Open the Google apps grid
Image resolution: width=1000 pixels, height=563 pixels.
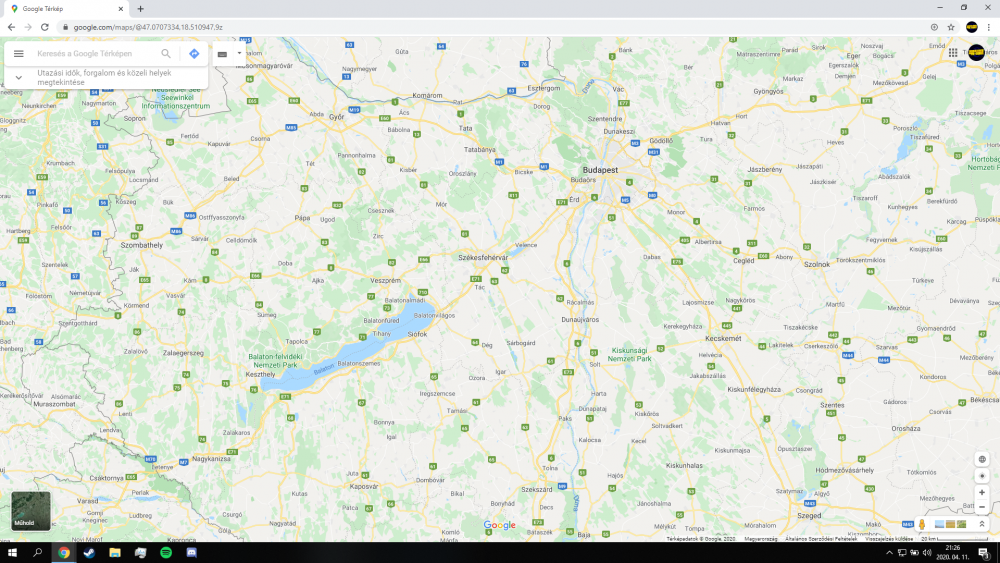pos(953,53)
